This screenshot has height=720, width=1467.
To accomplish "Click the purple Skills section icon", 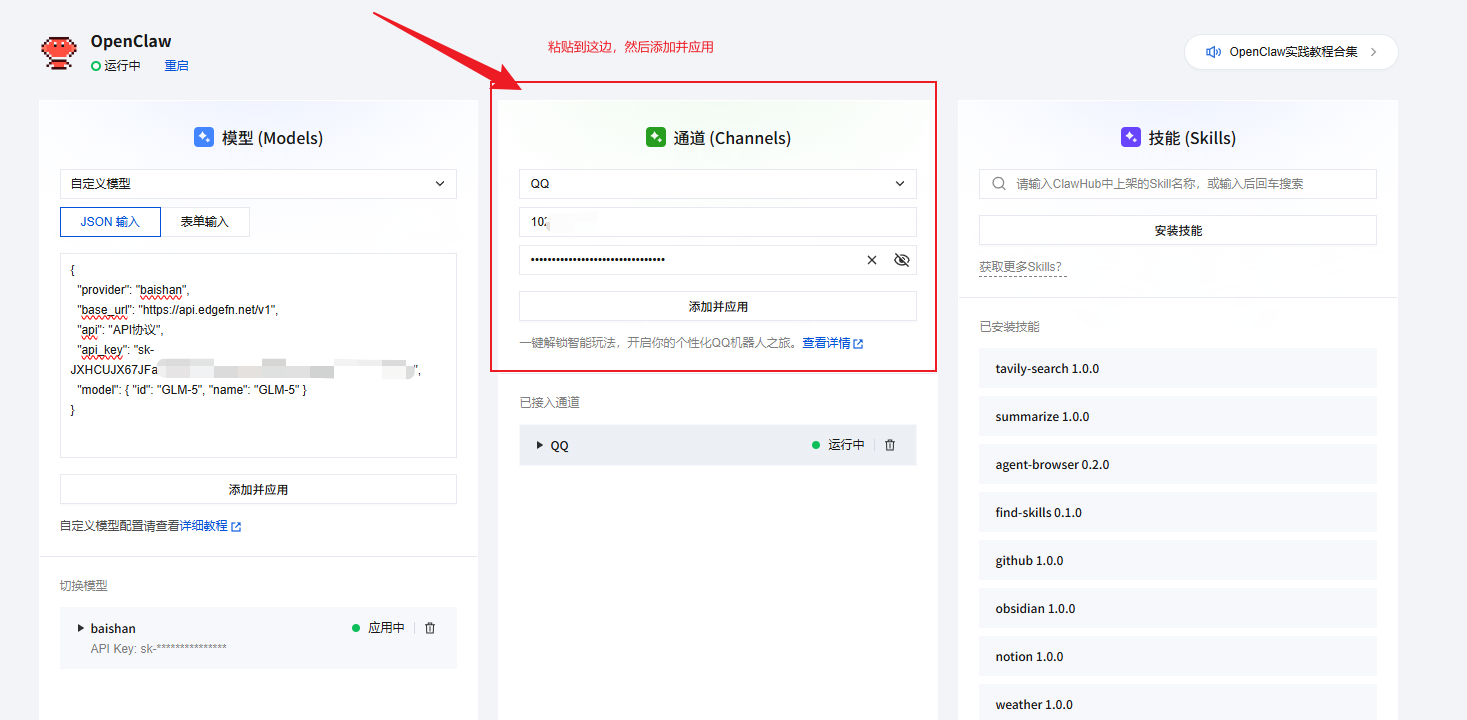I will pyautogui.click(x=1131, y=138).
